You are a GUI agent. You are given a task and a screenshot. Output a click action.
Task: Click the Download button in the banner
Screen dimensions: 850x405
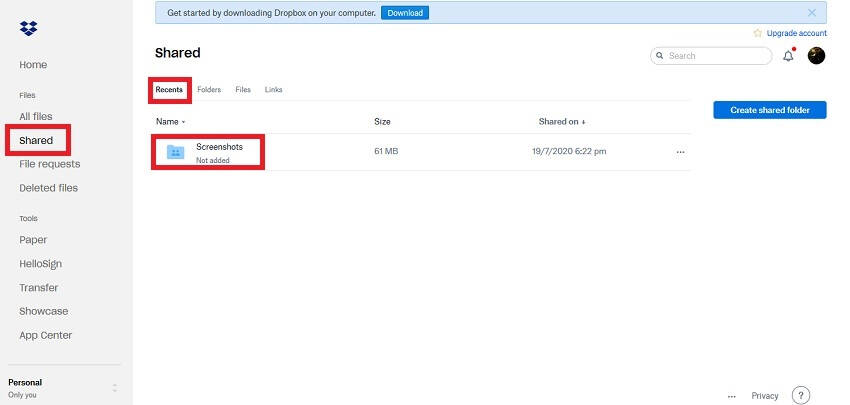tap(405, 12)
